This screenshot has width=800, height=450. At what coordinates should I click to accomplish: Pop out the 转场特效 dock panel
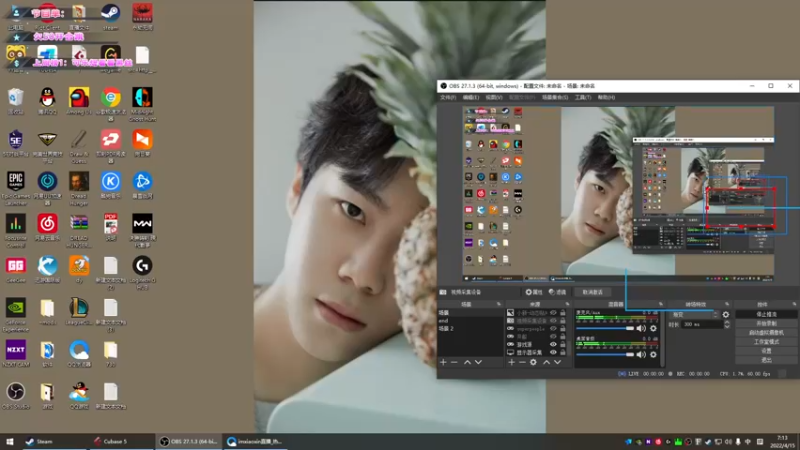click(727, 304)
